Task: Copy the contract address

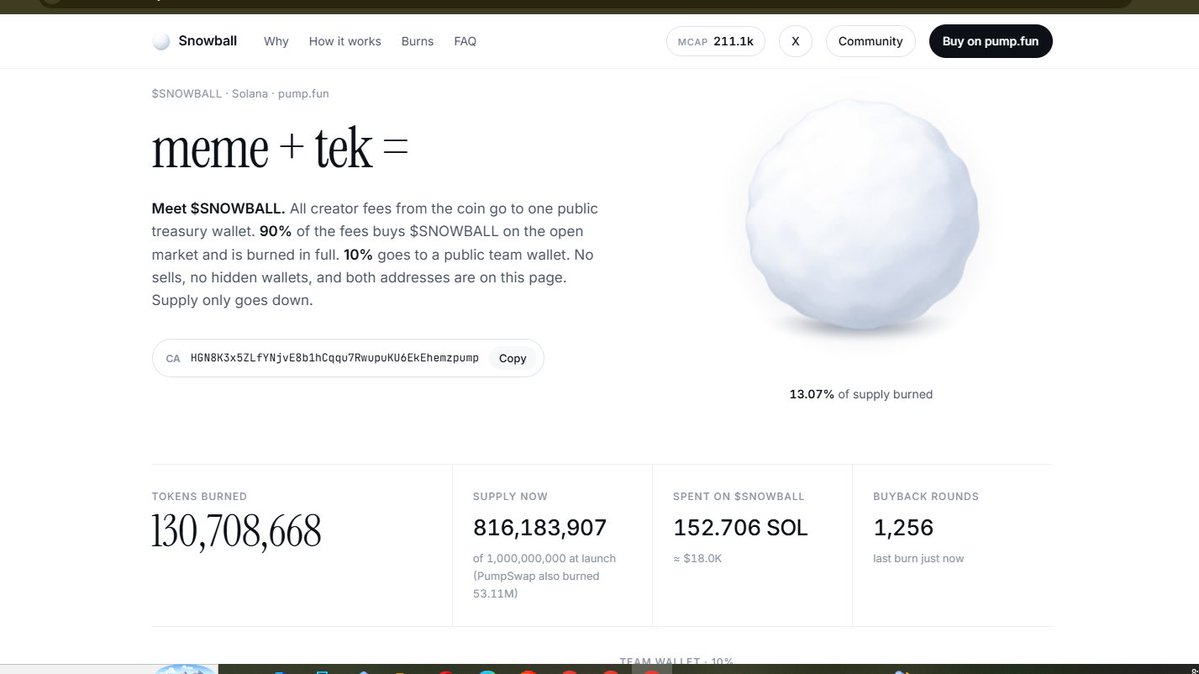Action: (512, 358)
